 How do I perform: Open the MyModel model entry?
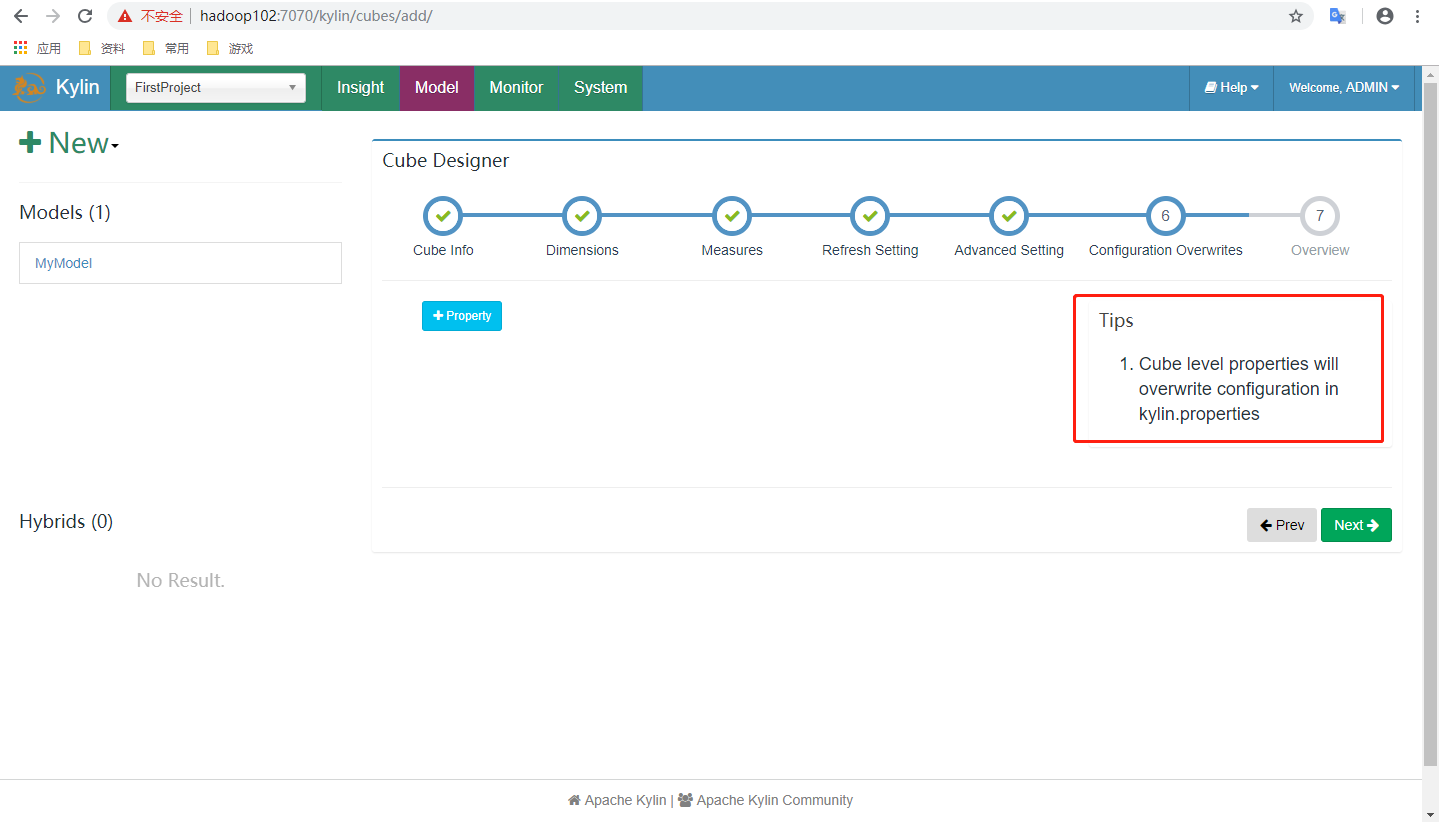click(180, 263)
